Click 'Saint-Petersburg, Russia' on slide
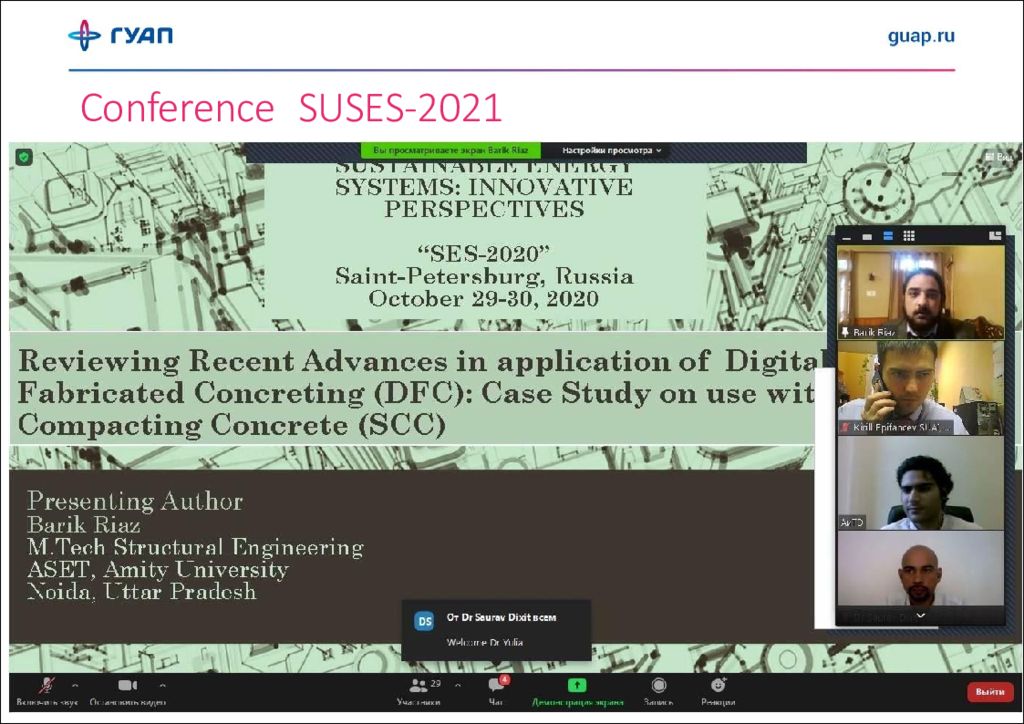This screenshot has height=724, width=1024. (x=485, y=276)
